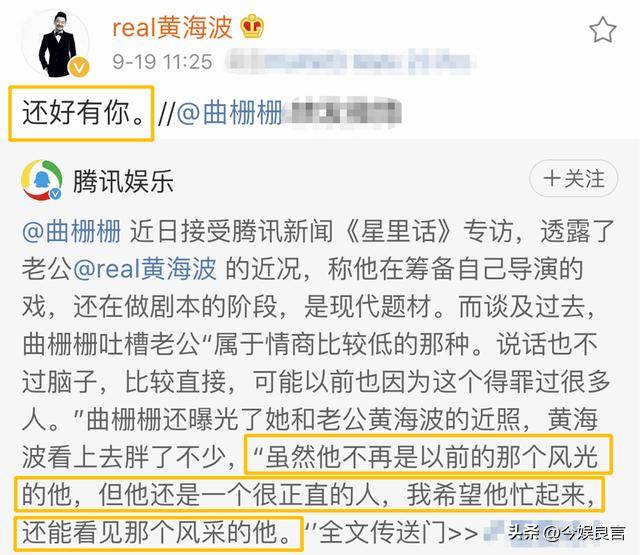Open the 全文传送门>> full article link
Image resolution: width=640 pixels, height=555 pixels.
point(399,533)
